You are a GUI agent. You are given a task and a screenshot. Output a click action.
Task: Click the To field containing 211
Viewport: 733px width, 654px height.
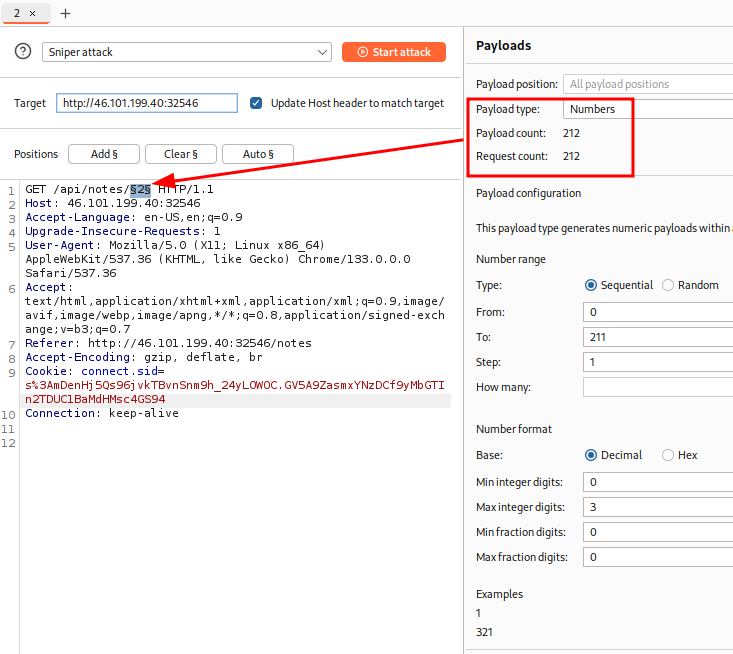658,337
